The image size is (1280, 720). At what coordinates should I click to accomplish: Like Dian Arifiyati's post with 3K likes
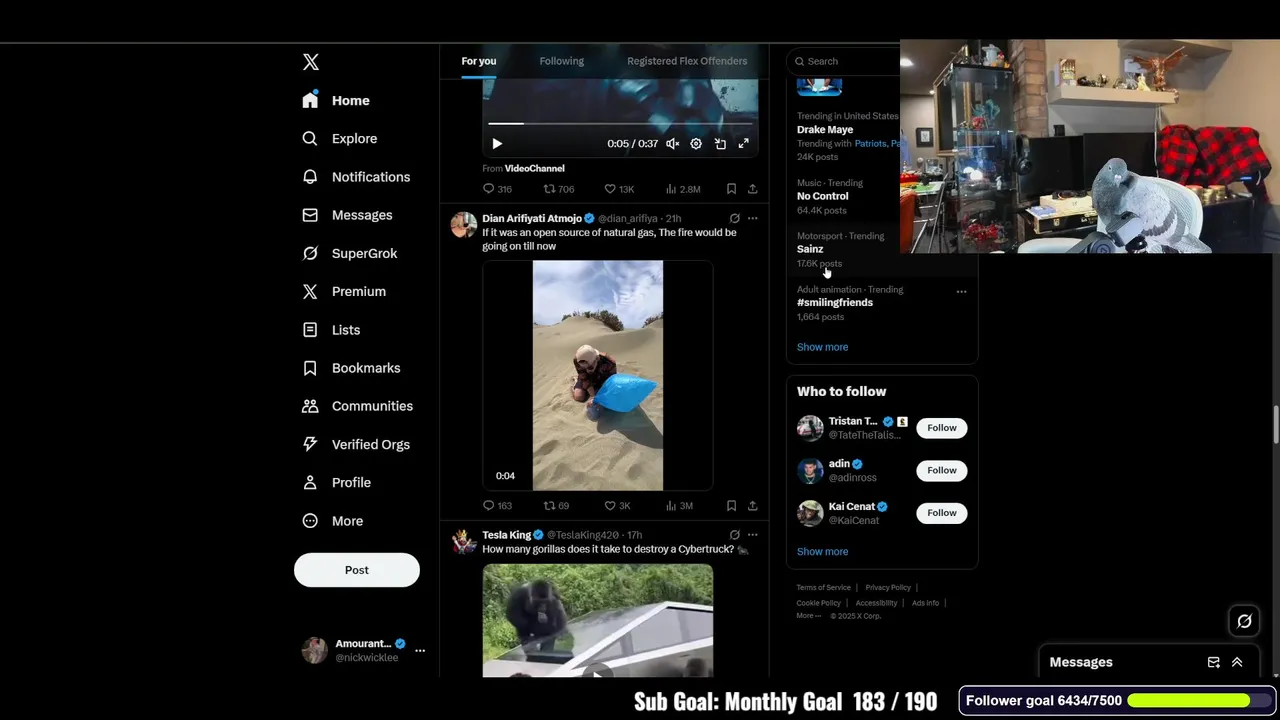(617, 506)
